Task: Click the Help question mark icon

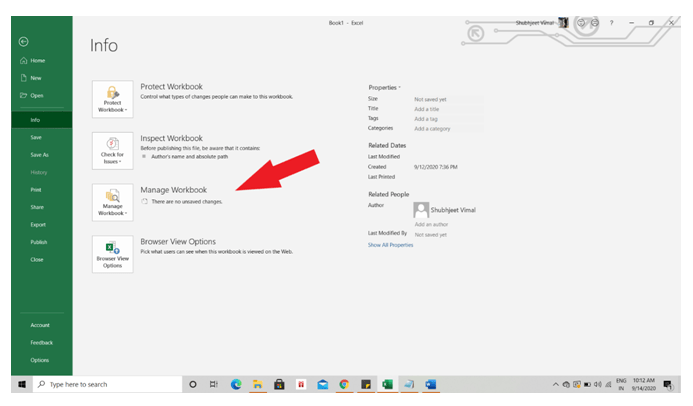Action: point(611,21)
